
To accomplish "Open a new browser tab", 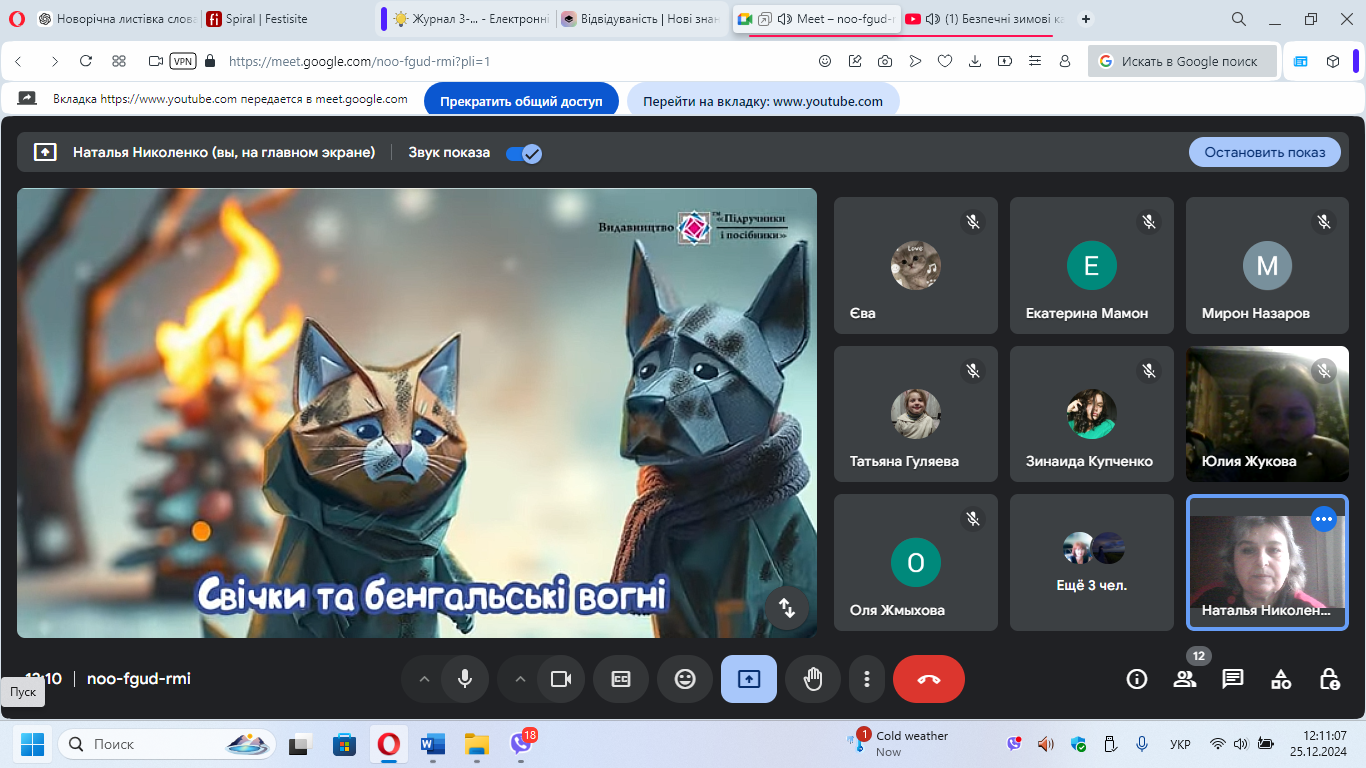I will 1086,19.
